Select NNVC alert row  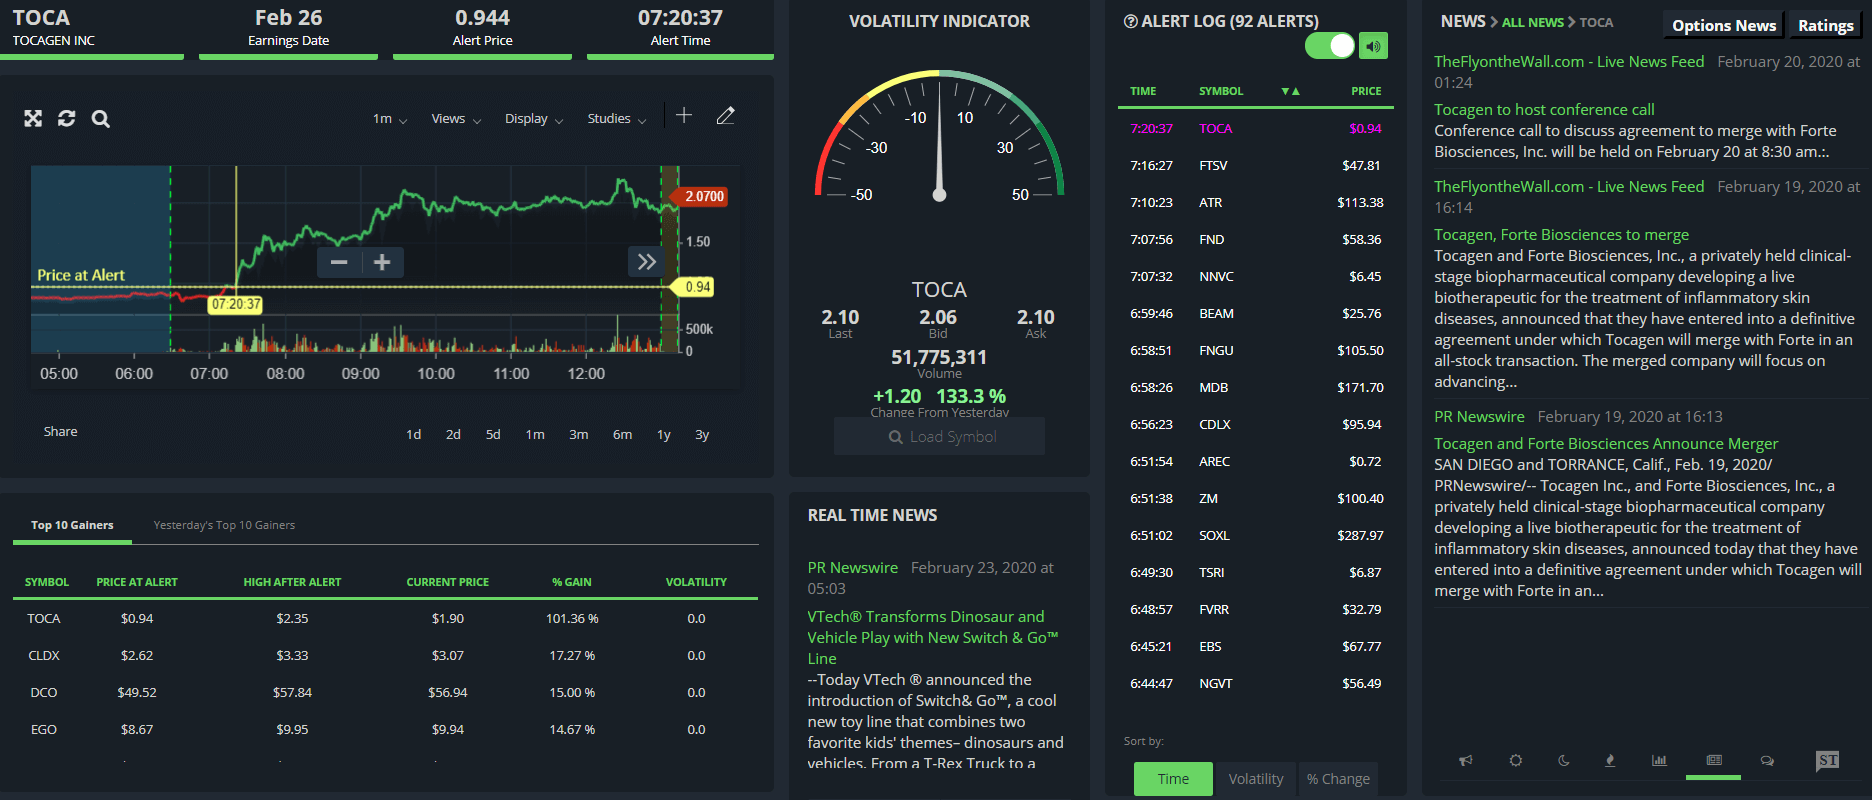pos(1255,276)
